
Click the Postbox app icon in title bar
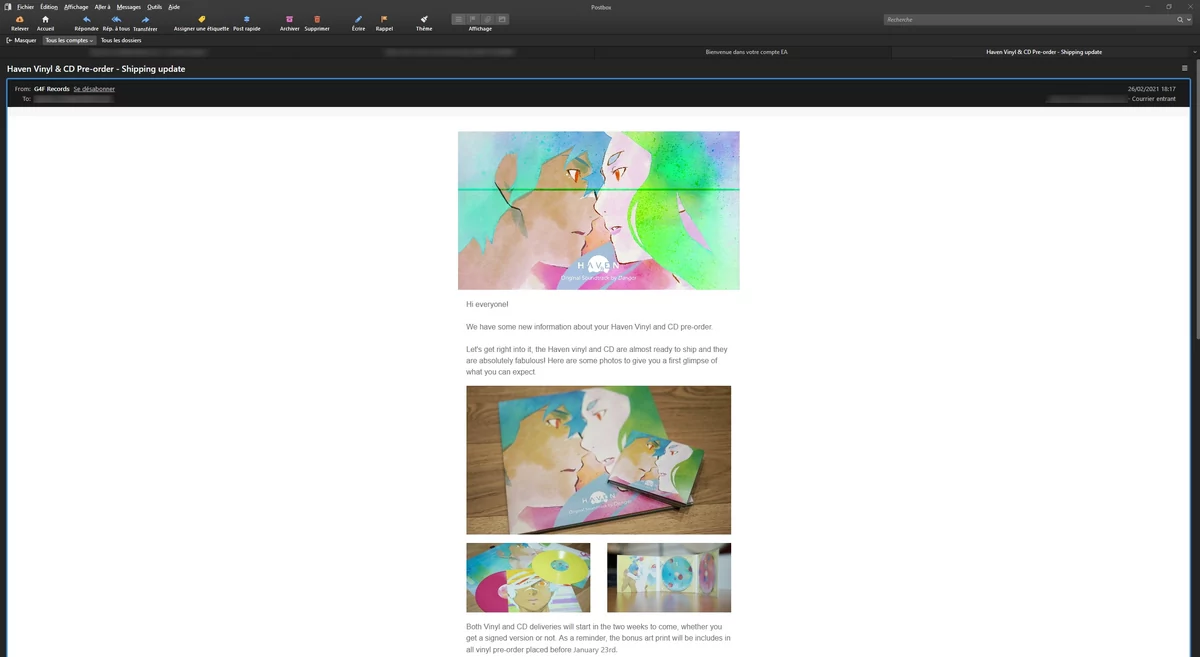point(7,7)
